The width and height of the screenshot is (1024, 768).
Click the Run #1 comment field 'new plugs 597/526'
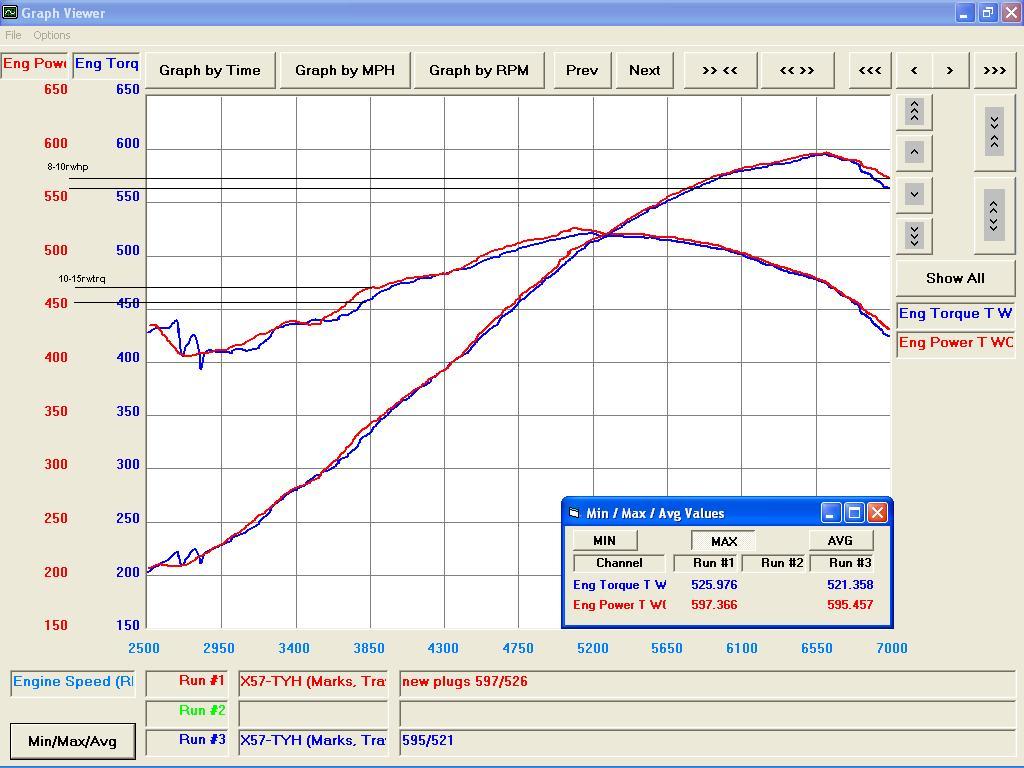coord(707,682)
